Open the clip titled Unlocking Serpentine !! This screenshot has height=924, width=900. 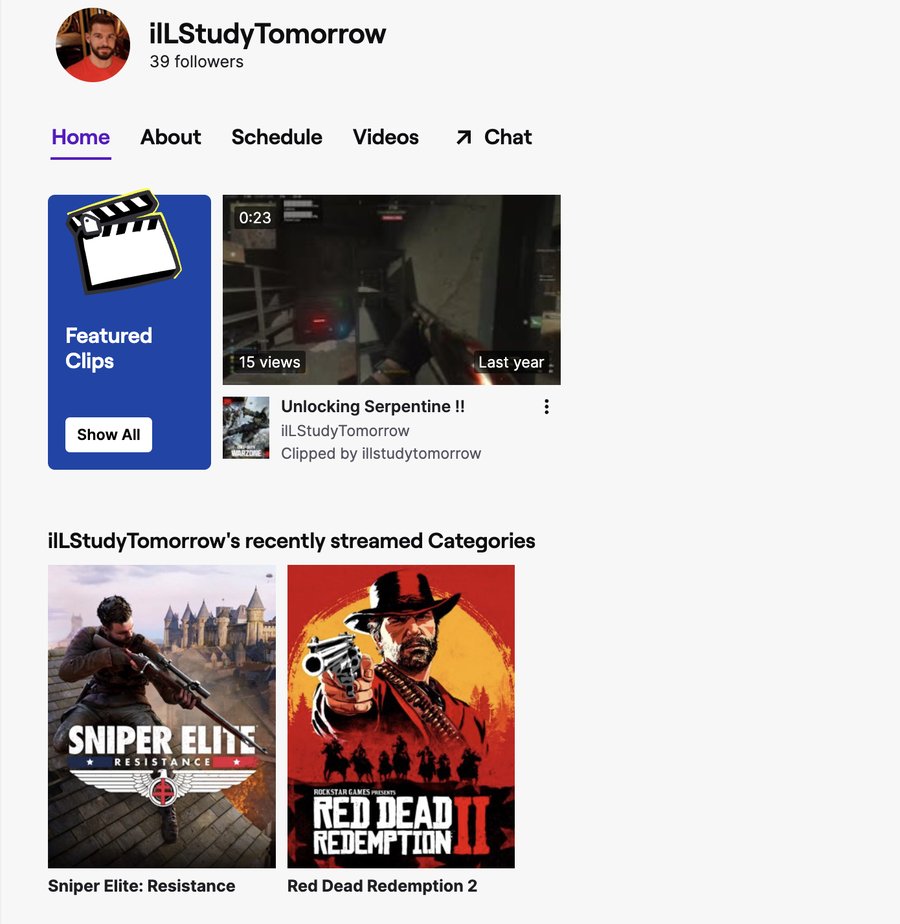373,406
